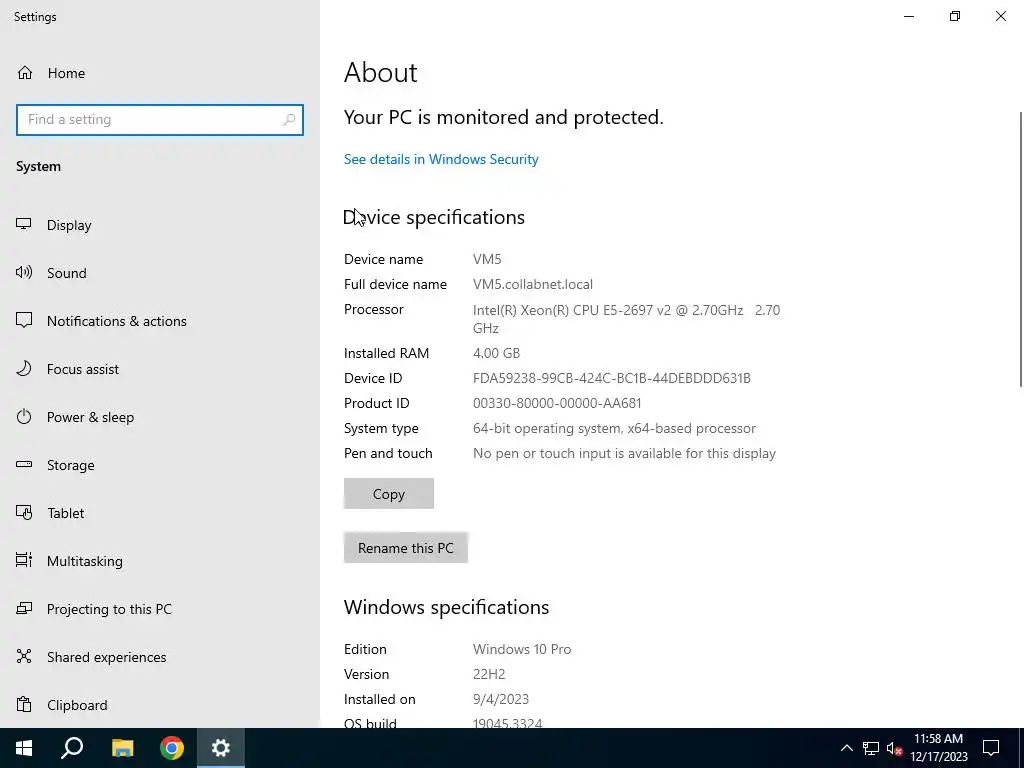
Task: Open See details in Windows Security
Action: (441, 159)
